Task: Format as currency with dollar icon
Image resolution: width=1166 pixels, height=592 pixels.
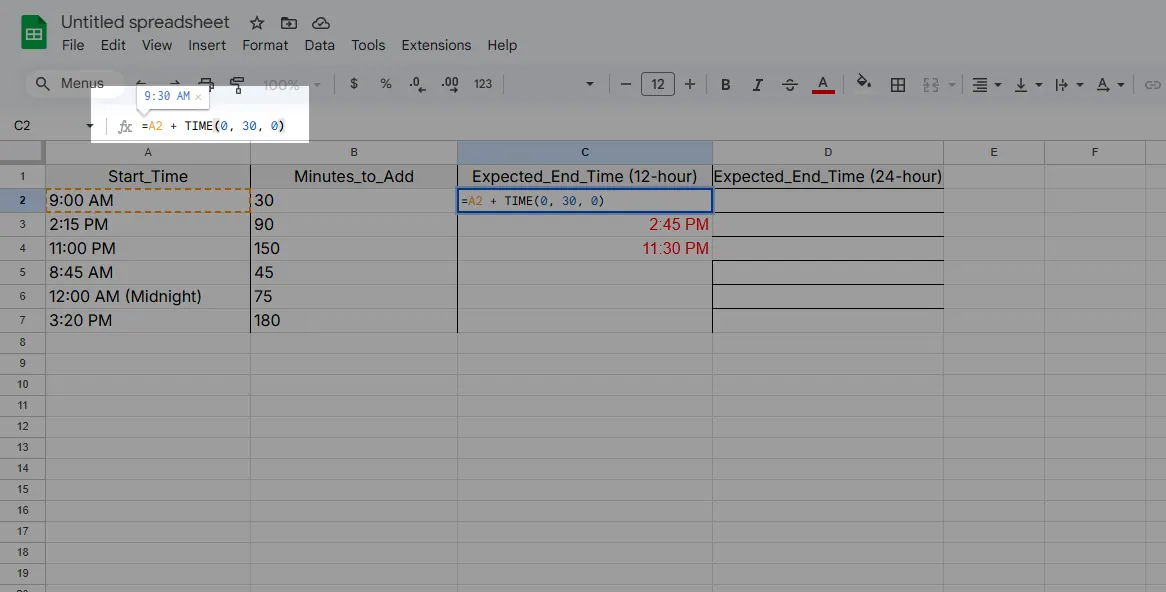Action: point(354,84)
